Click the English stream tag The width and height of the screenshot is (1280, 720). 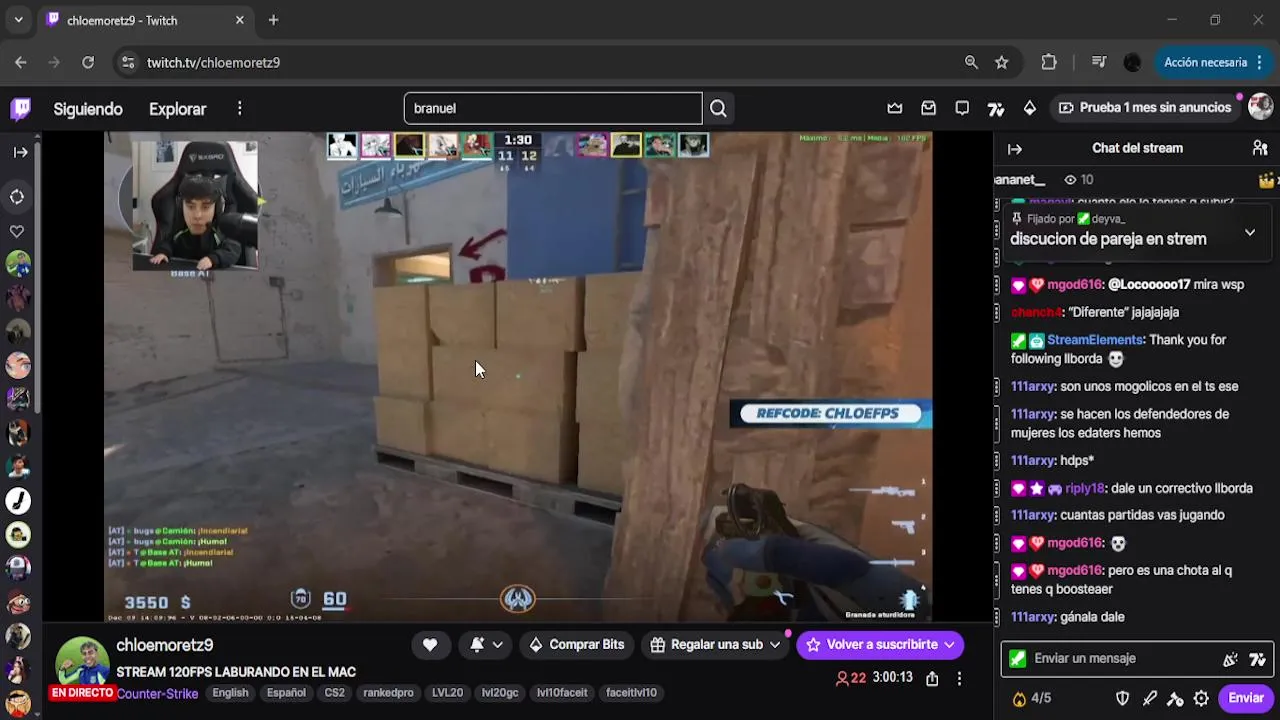(x=230, y=692)
